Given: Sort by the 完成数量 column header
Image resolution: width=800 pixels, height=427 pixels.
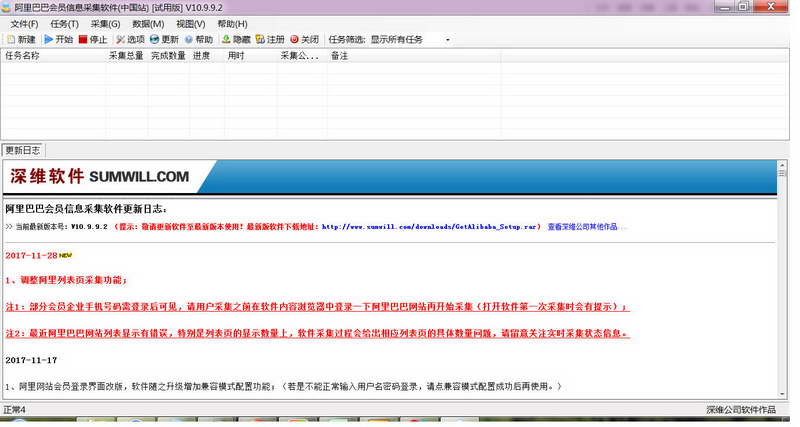Looking at the screenshot, I should pos(168,56).
